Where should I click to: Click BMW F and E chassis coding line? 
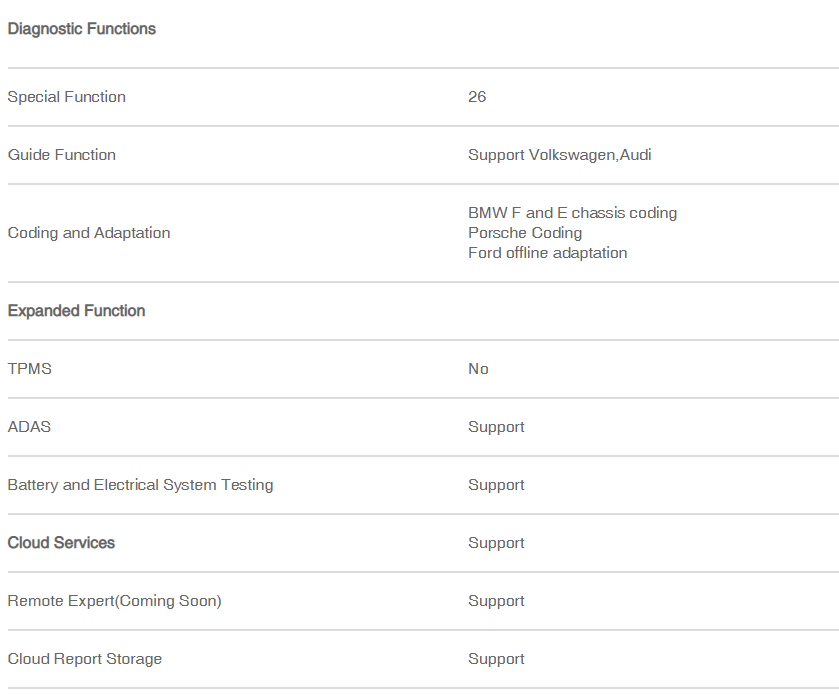[x=572, y=213]
